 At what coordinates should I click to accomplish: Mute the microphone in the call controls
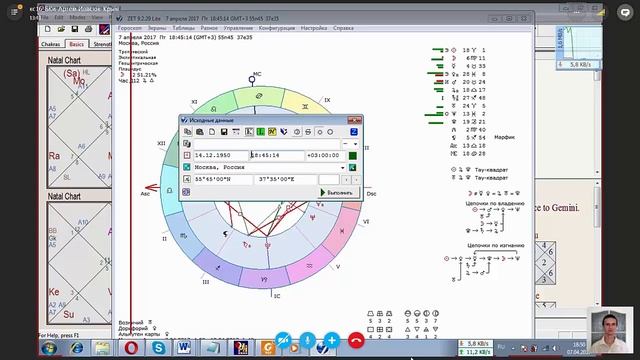click(307, 340)
